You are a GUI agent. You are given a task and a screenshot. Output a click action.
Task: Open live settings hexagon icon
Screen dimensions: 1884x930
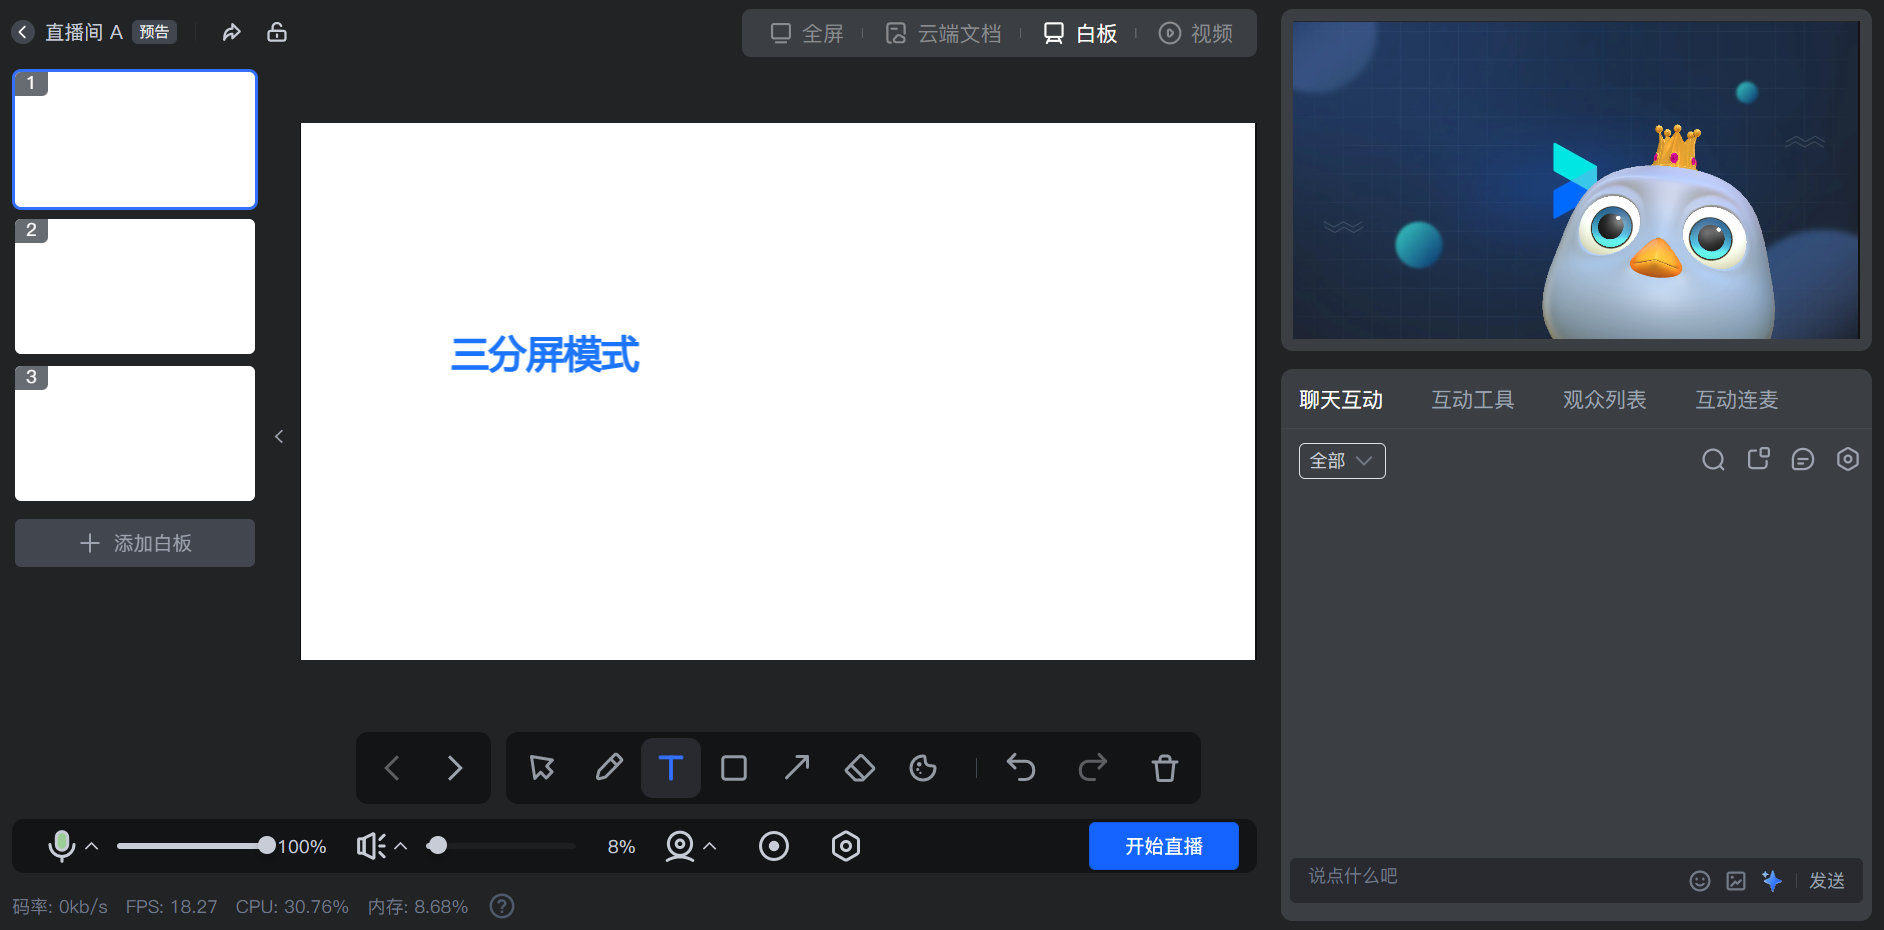846,846
